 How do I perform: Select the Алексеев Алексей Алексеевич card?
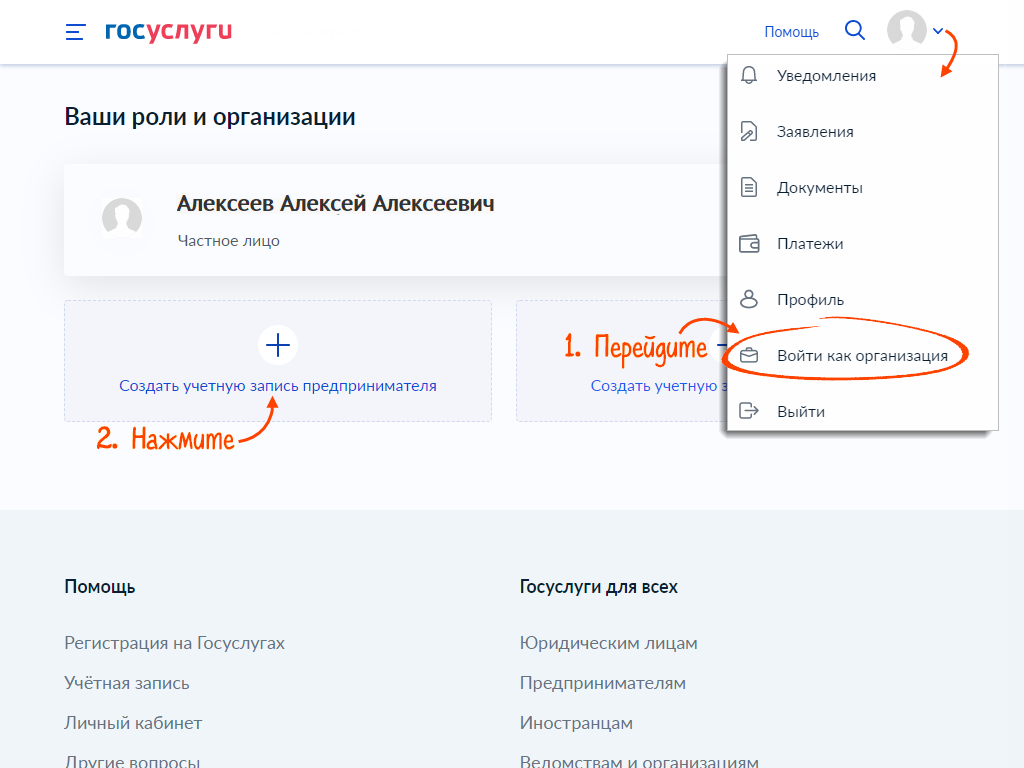click(x=395, y=220)
